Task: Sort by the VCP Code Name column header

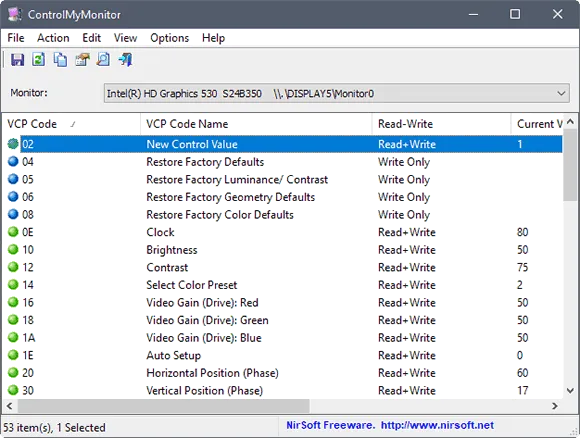Action: [x=256, y=124]
